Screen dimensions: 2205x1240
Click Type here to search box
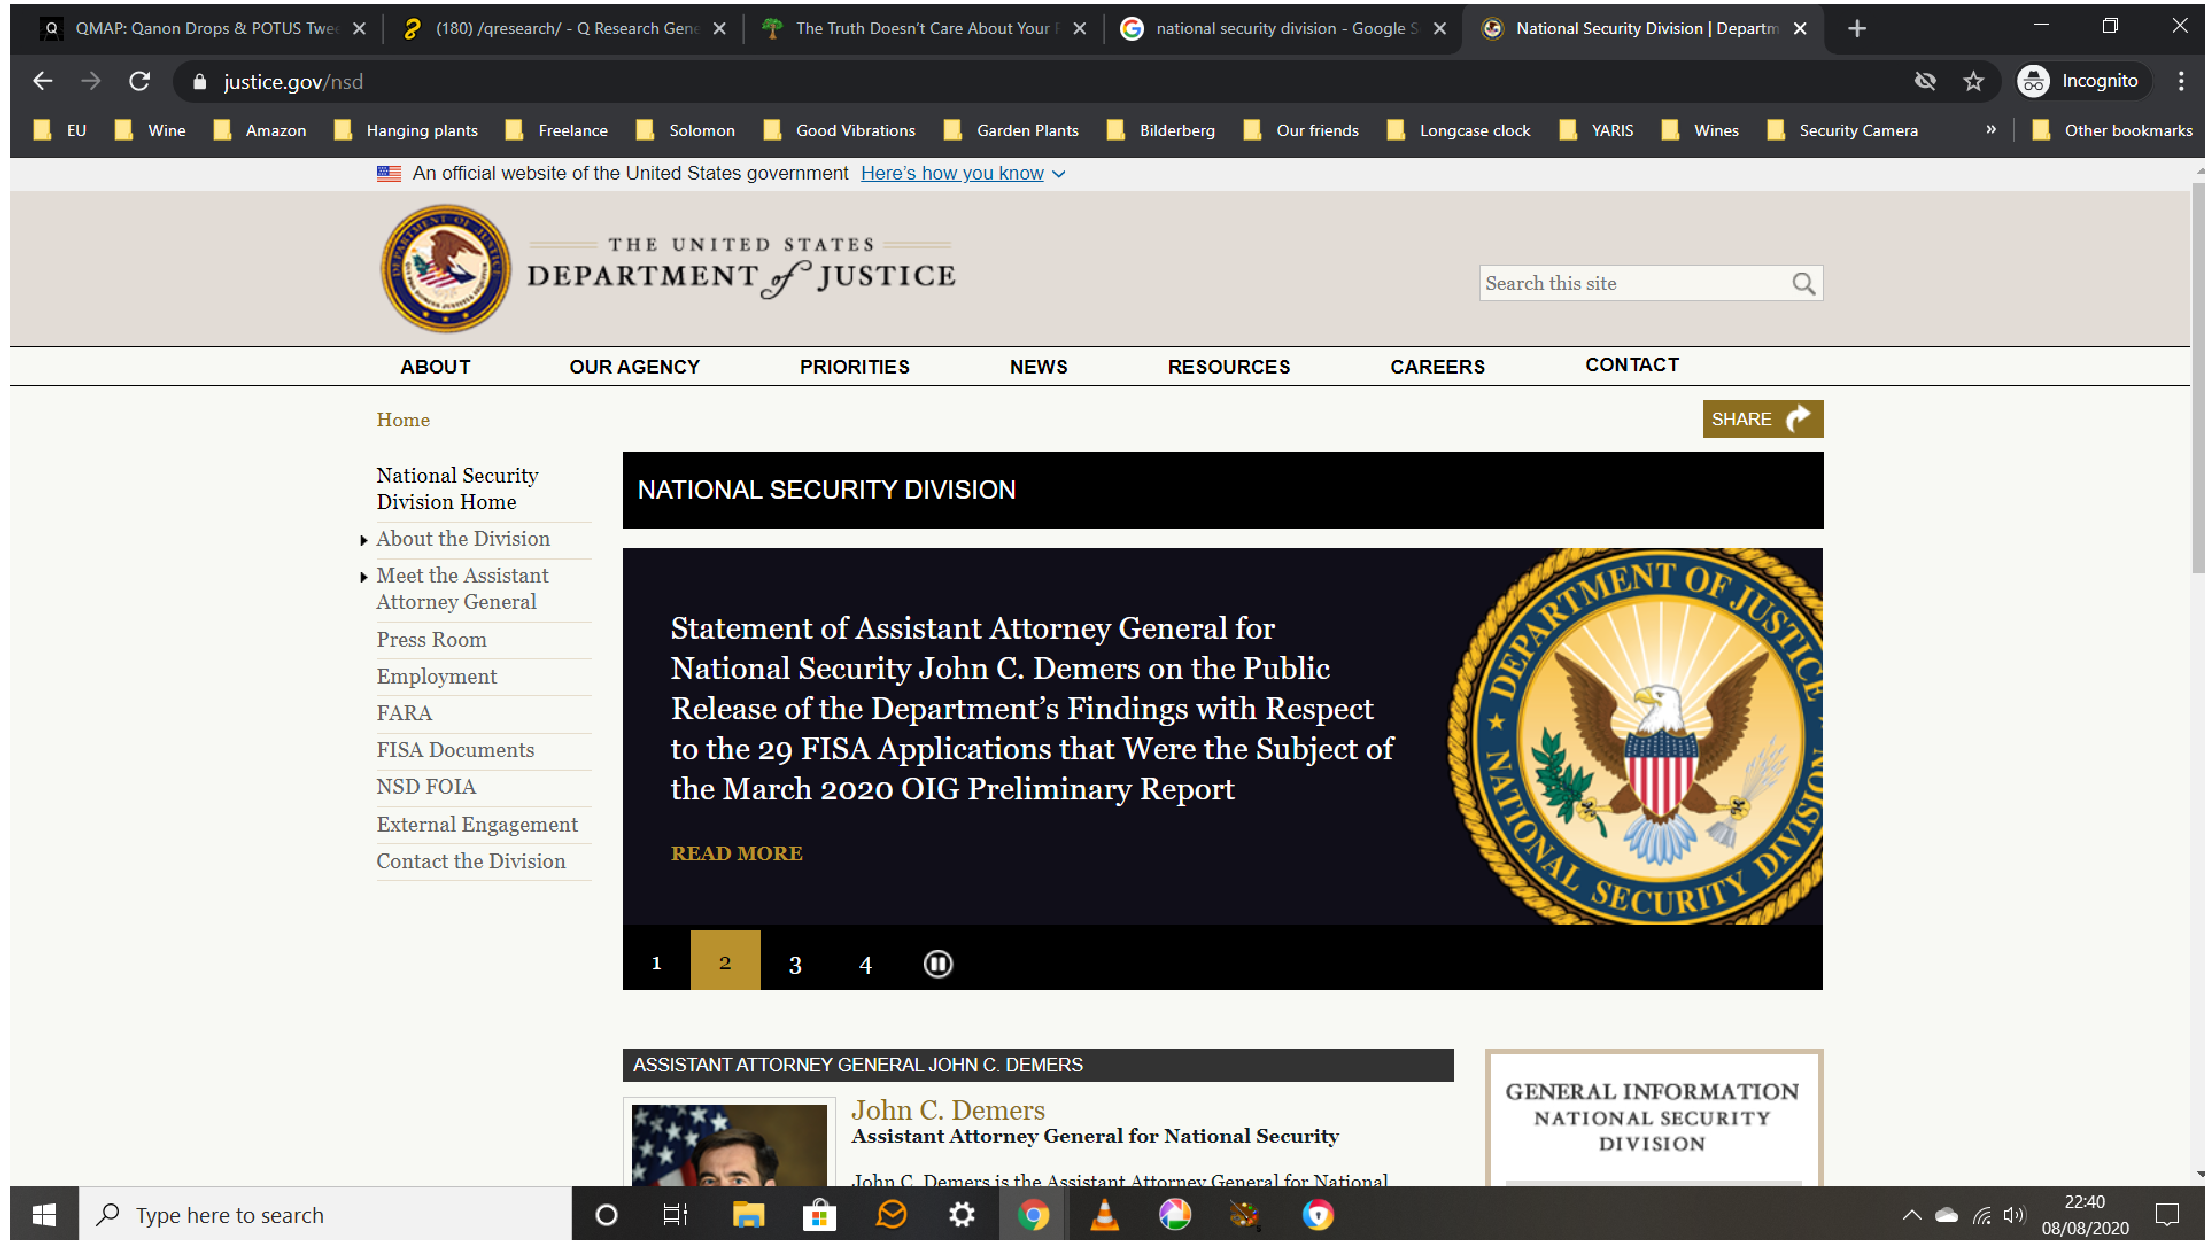[325, 1214]
